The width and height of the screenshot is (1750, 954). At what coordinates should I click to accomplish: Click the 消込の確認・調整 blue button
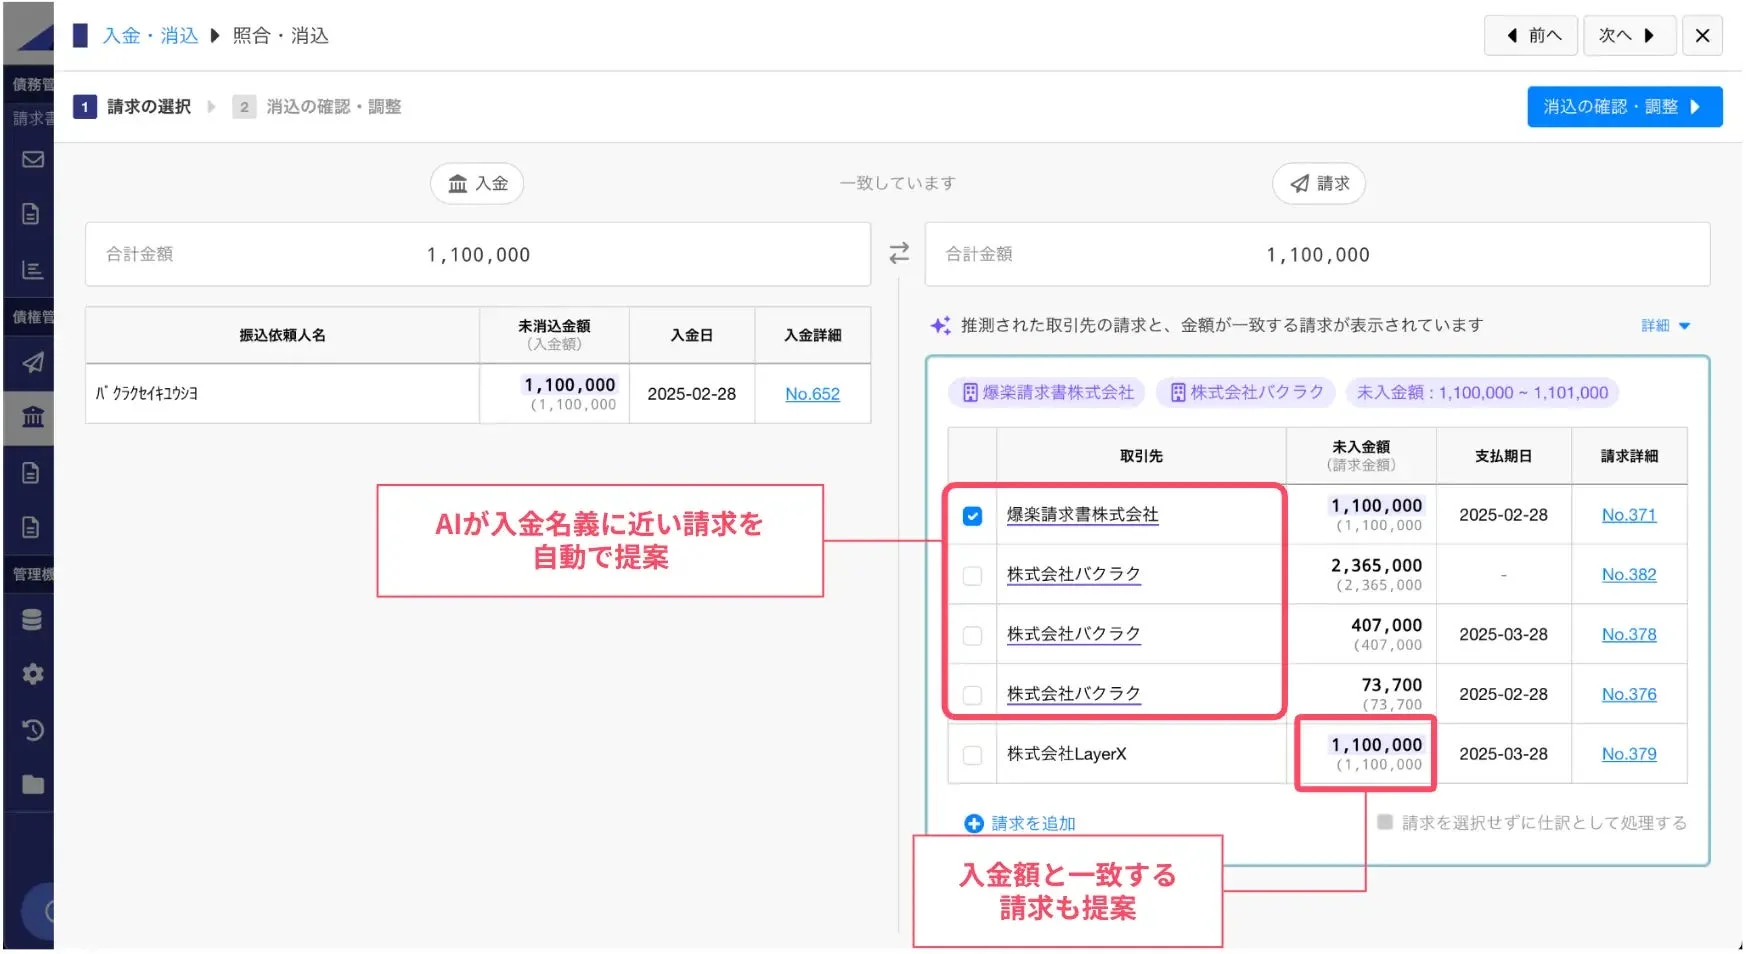1624,106
